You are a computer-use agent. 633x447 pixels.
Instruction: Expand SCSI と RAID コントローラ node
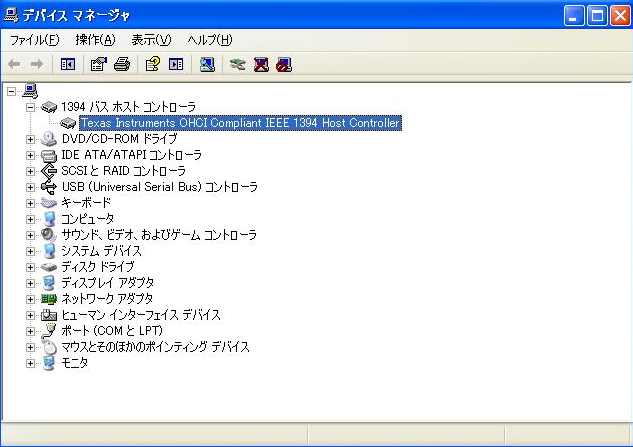(x=30, y=171)
